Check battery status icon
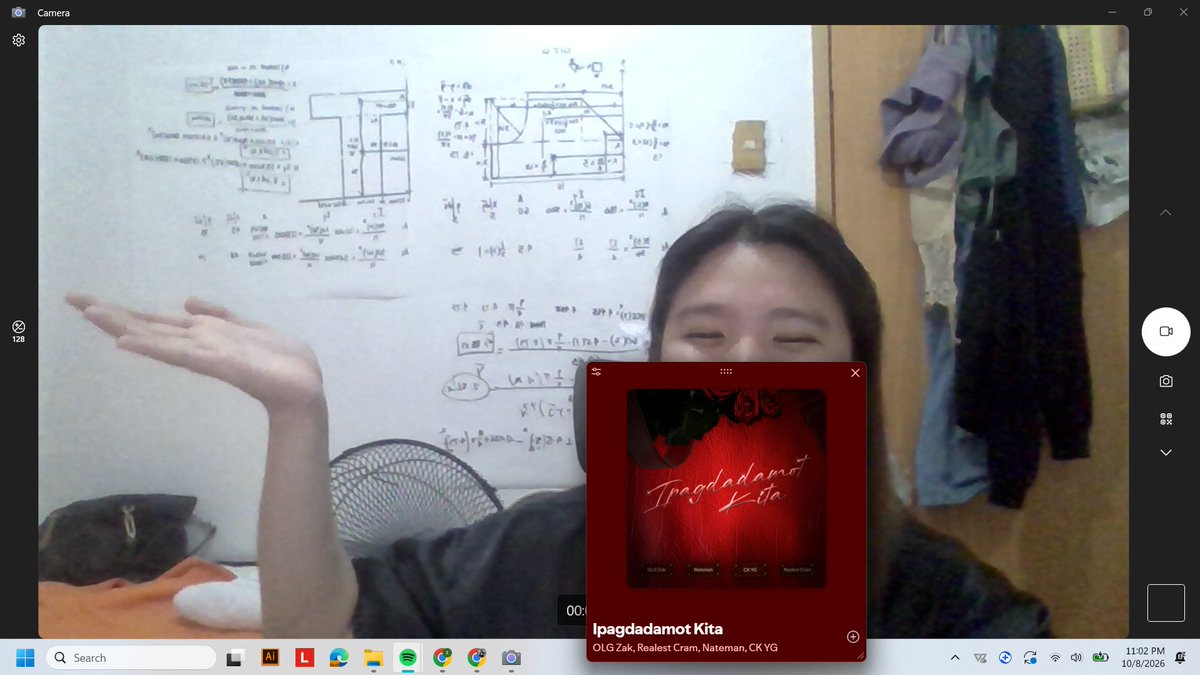Viewport: 1200px width, 675px height. [1101, 658]
